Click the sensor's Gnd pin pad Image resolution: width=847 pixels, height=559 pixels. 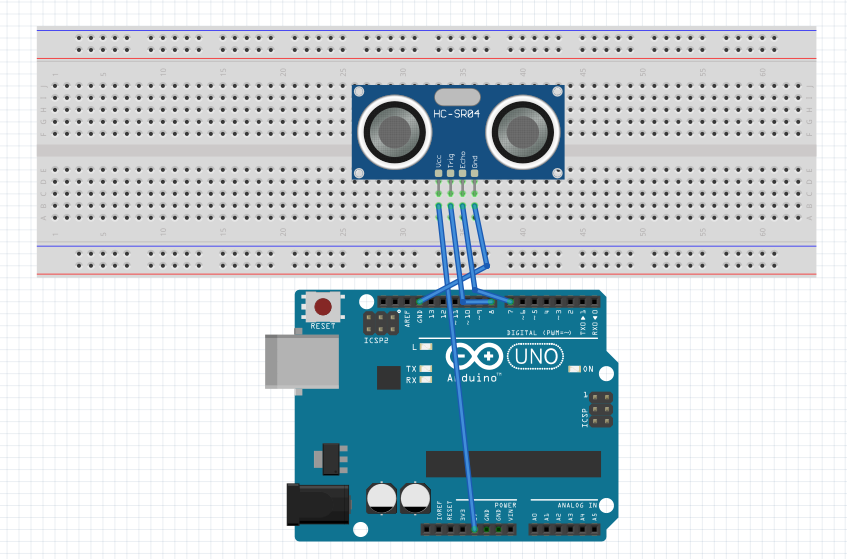tap(474, 173)
